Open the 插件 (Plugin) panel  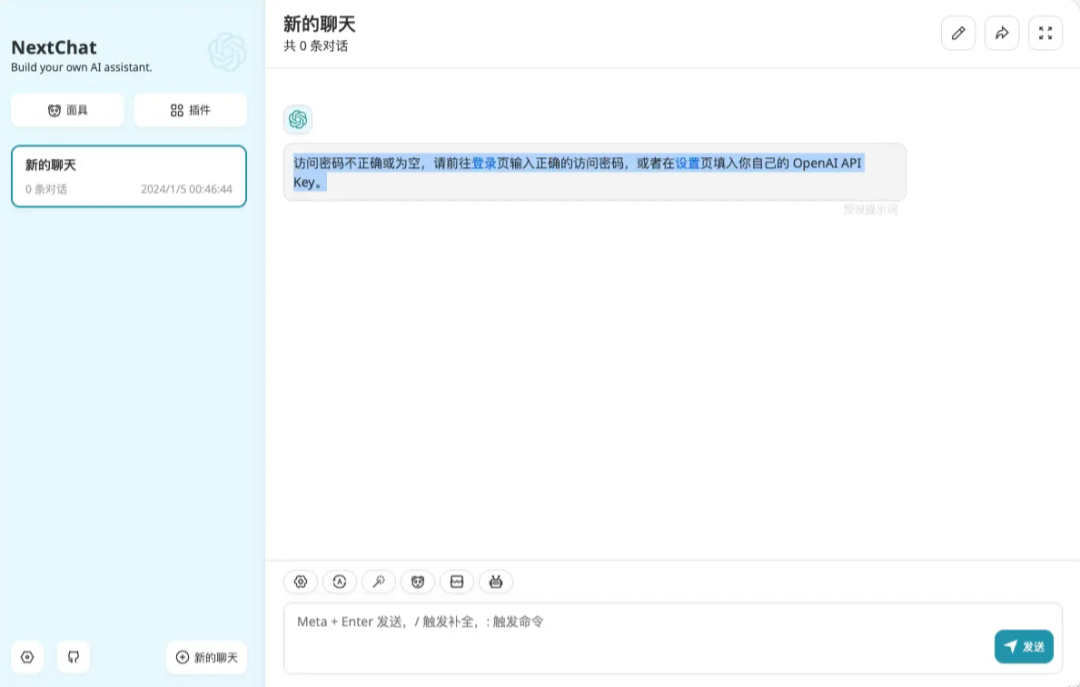point(190,110)
